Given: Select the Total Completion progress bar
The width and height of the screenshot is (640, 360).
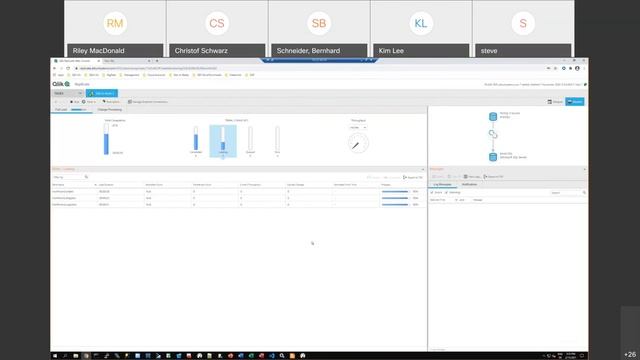Looking at the screenshot, I should coord(106,140).
